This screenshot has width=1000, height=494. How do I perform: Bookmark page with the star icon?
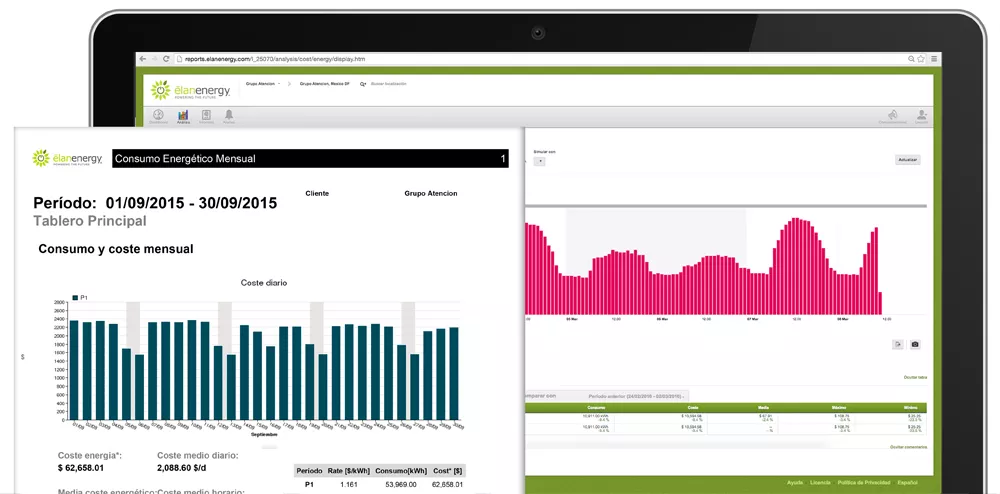point(919,59)
